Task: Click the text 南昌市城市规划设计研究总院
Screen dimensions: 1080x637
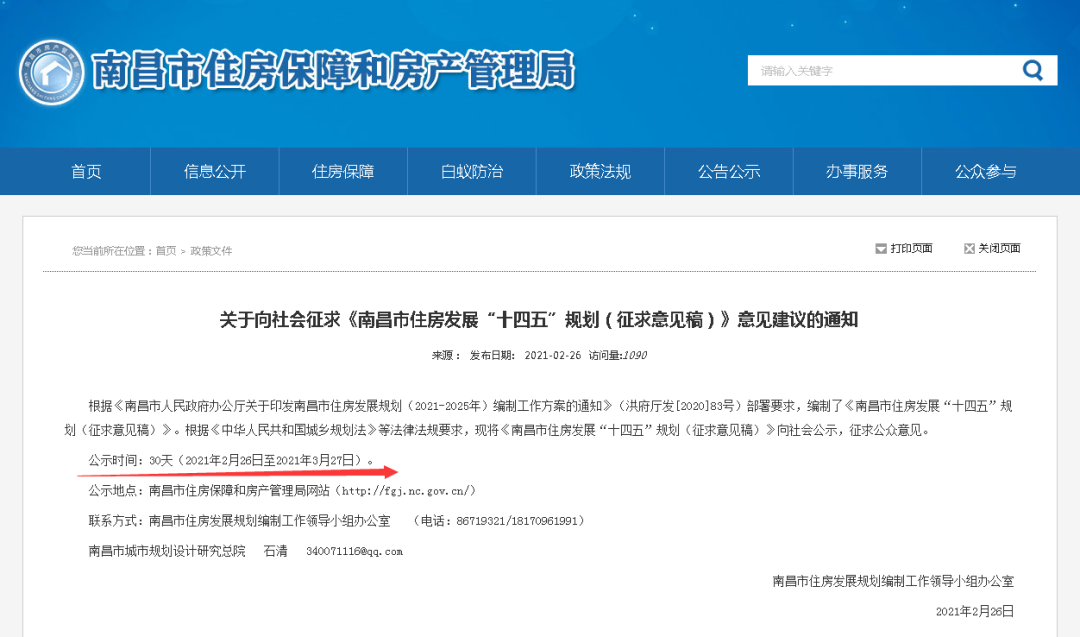Action: [x=167, y=552]
